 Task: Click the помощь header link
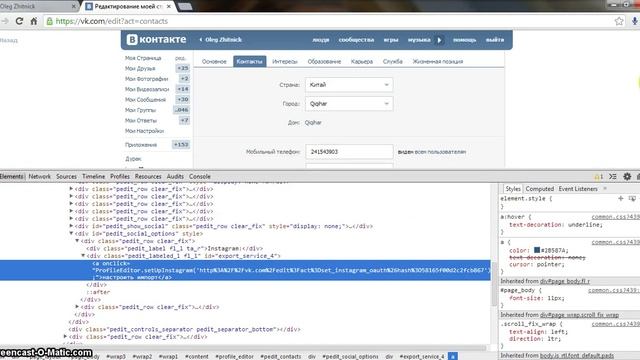(x=464, y=40)
